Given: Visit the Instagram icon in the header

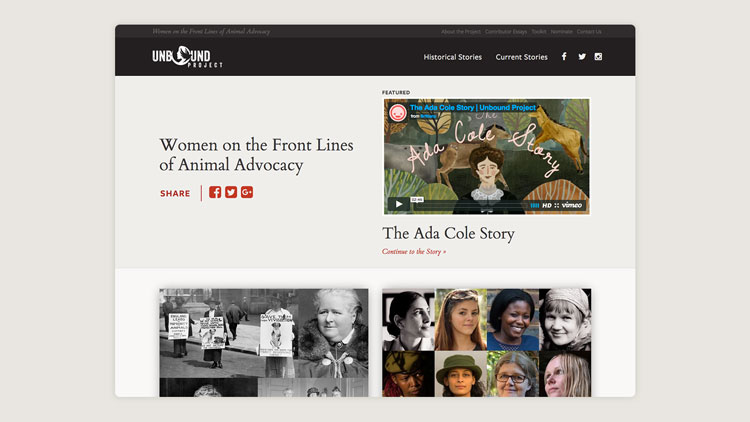Looking at the screenshot, I should pyautogui.click(x=599, y=57).
